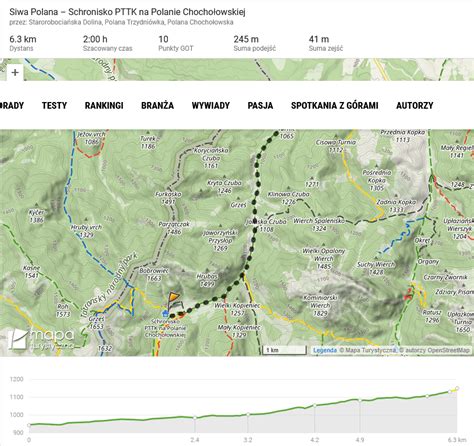Screen dimensions: 474x446
Task: Click the Wierch Spalenisko 1324 label
Action: (319, 224)
